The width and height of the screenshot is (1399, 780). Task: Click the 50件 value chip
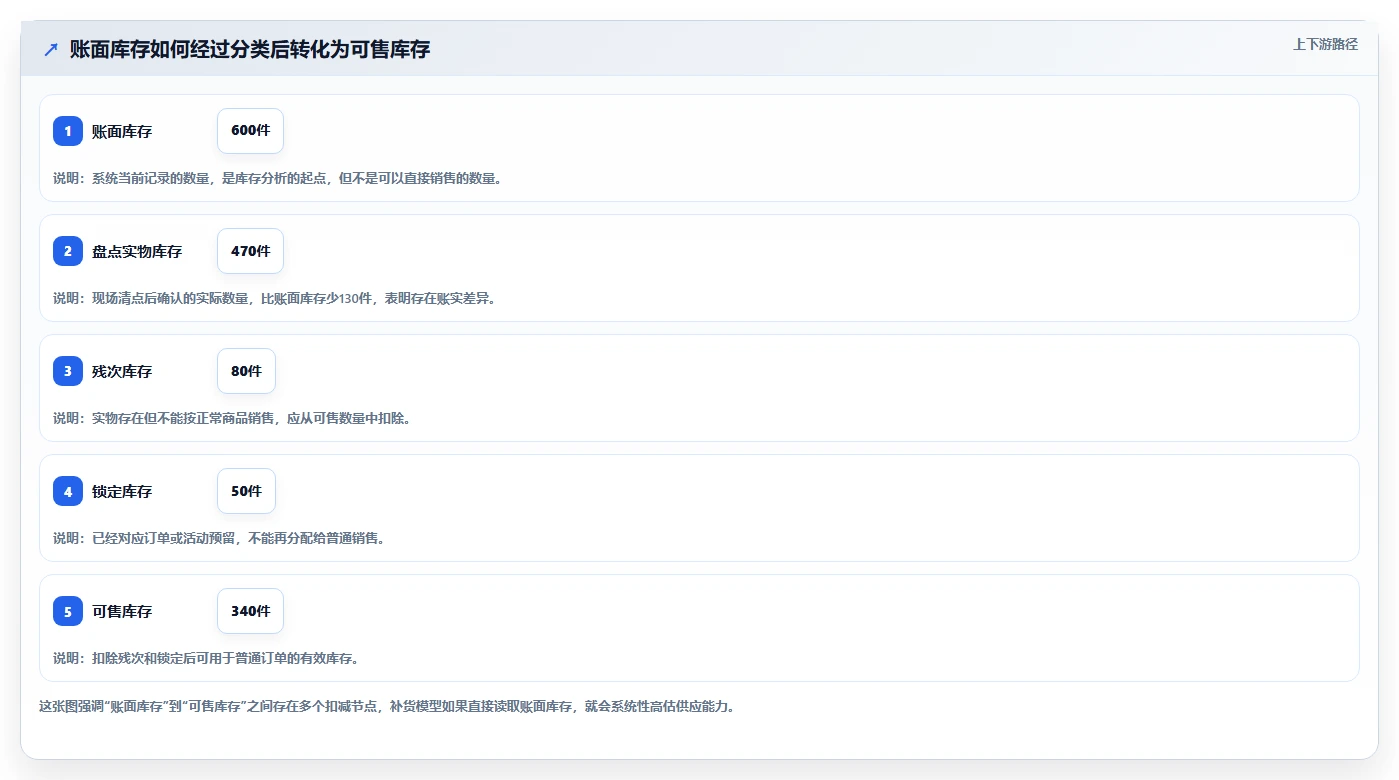[246, 491]
